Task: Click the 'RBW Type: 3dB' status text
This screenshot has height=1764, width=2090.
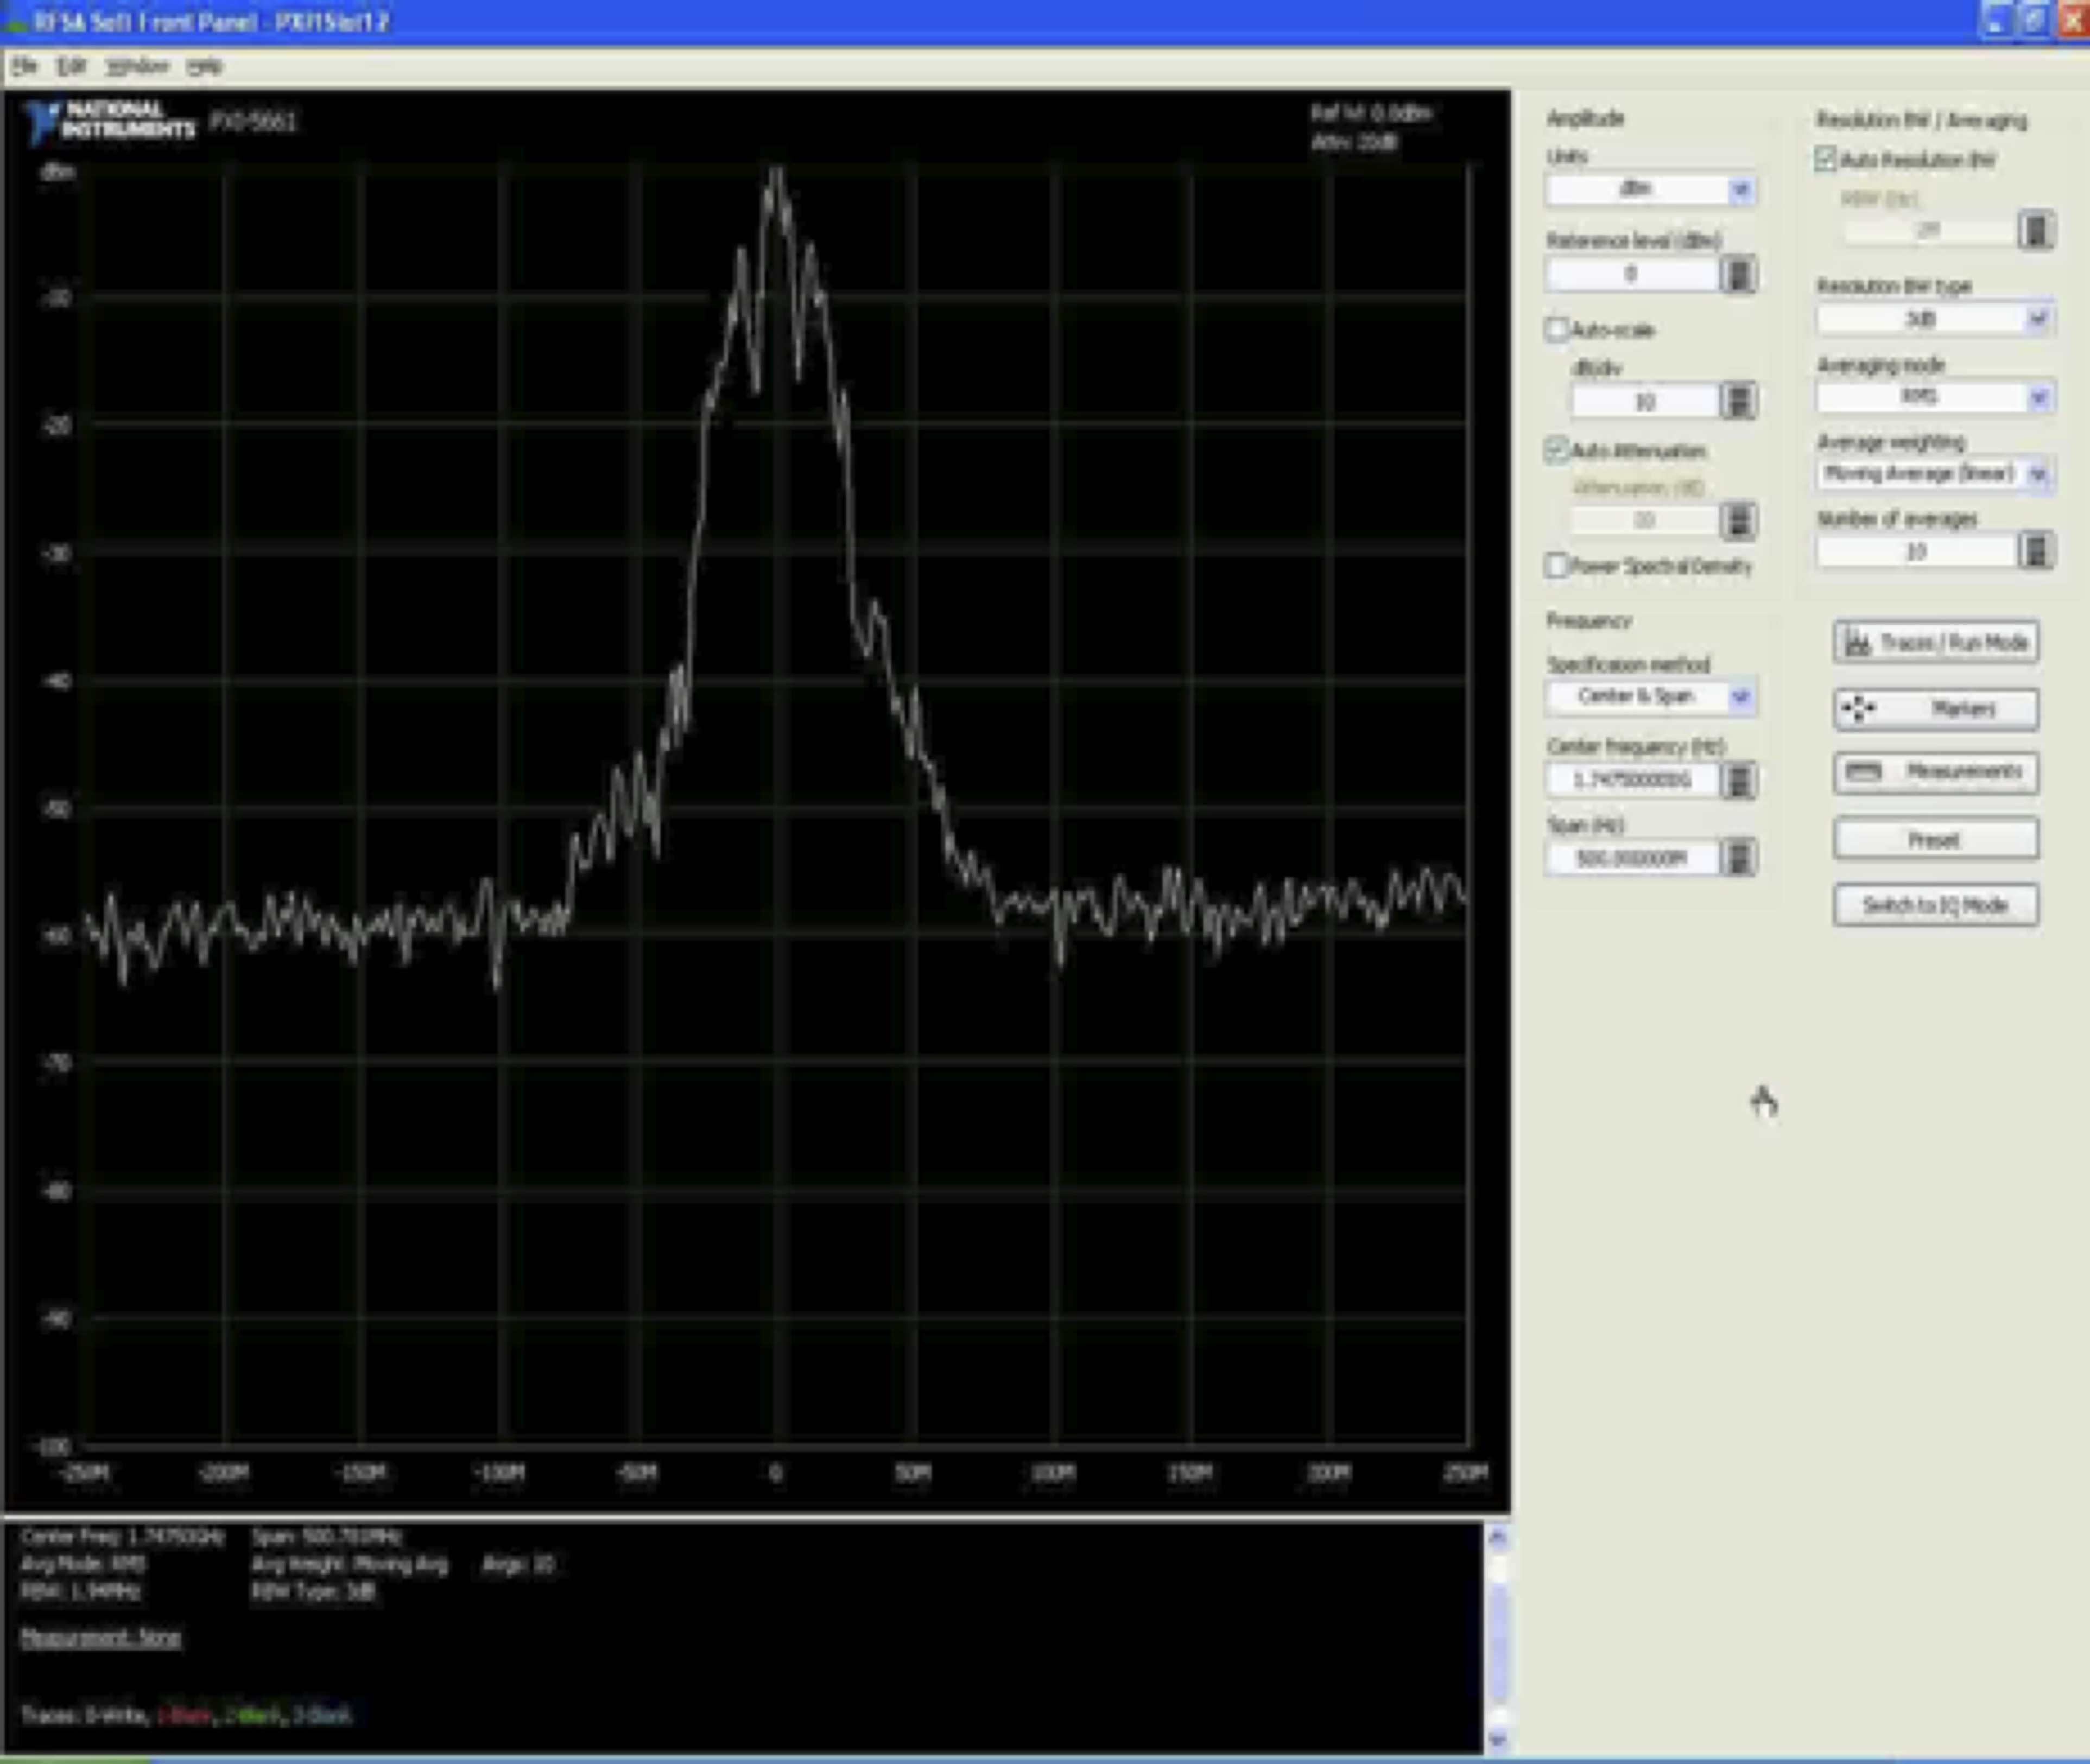Action: pos(313,1591)
